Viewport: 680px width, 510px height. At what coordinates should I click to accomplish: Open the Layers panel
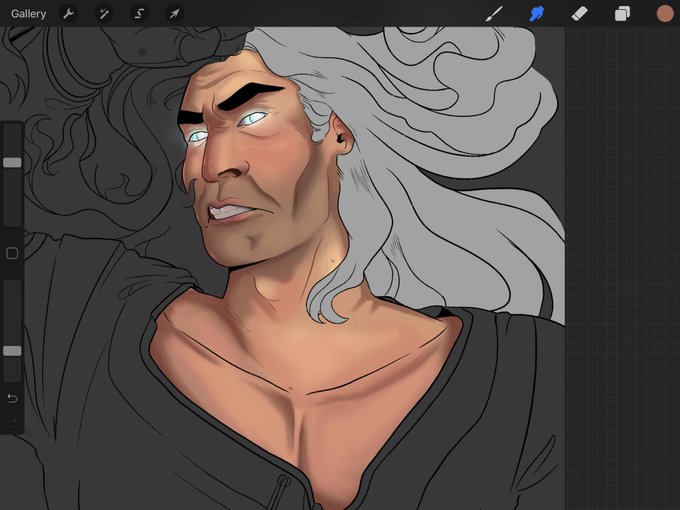tap(622, 14)
